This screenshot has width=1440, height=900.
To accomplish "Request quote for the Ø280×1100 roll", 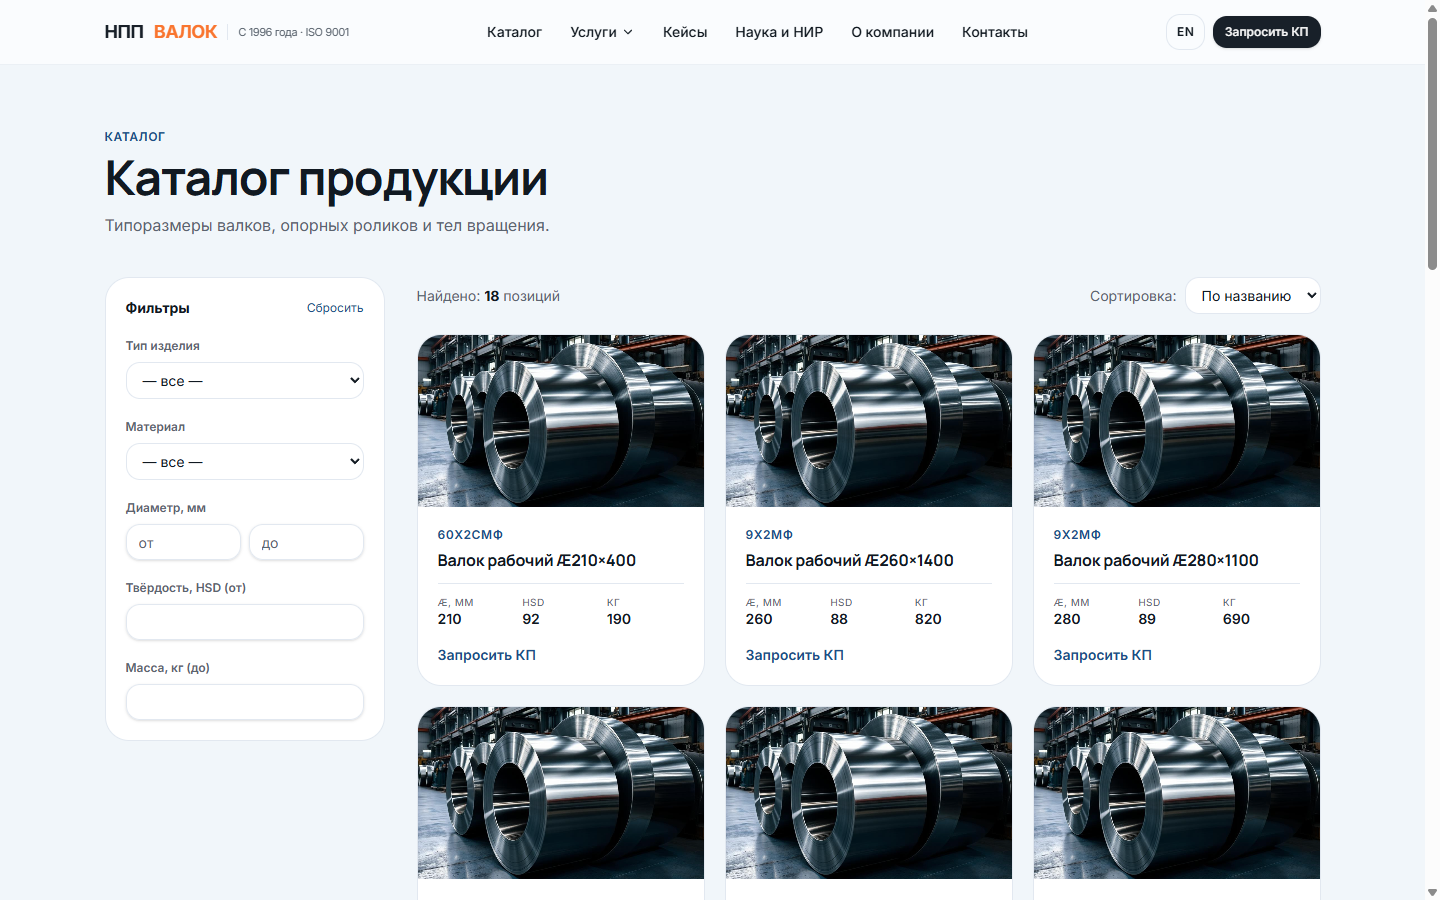I will 1103,655.
